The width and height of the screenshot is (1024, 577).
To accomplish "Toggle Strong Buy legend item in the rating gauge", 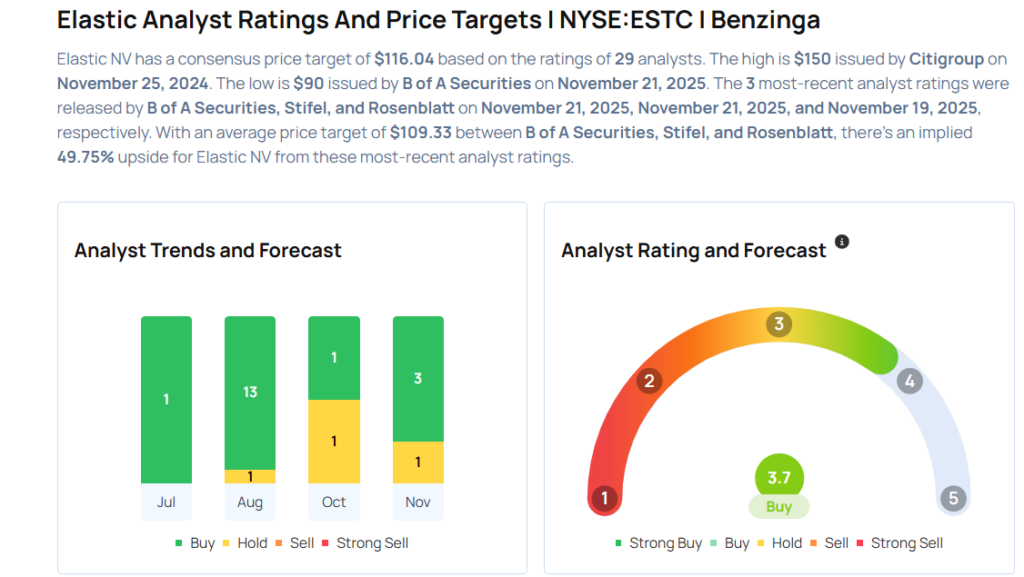I will pos(658,543).
